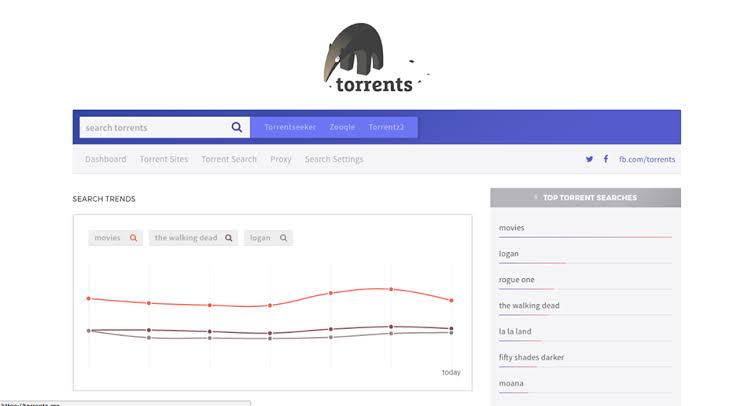Open the Proxy menu item
This screenshot has height=406, width=755.
[x=281, y=159]
